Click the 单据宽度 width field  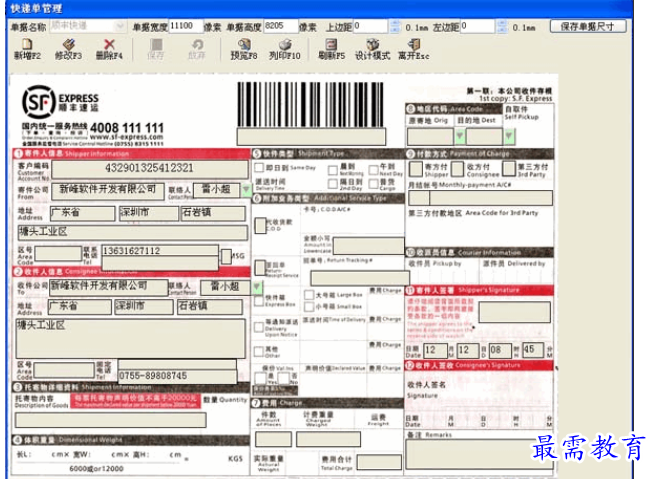click(186, 26)
